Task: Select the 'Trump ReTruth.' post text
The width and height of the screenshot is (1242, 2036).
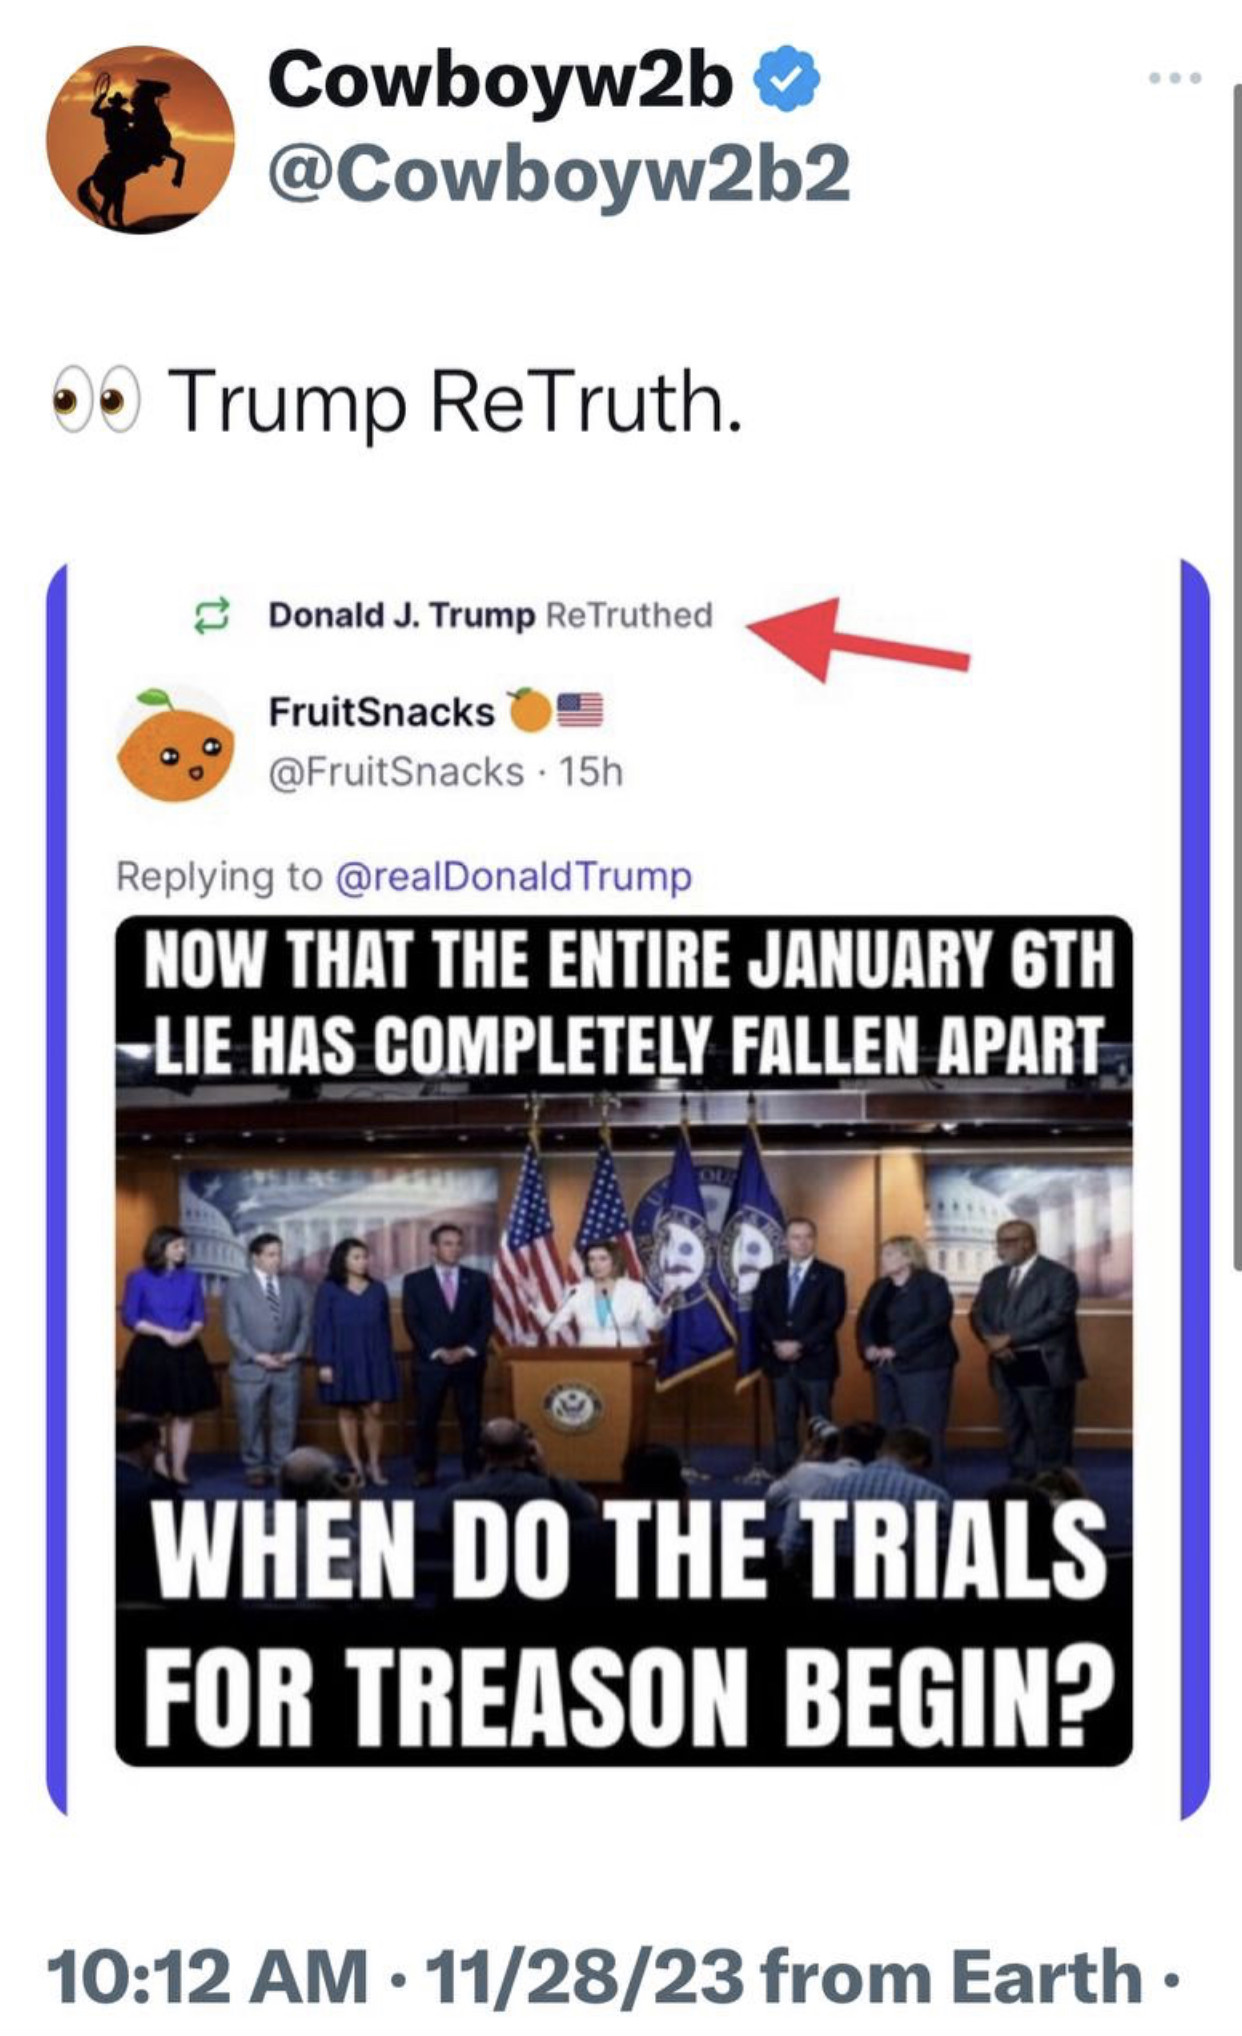Action: coord(457,402)
